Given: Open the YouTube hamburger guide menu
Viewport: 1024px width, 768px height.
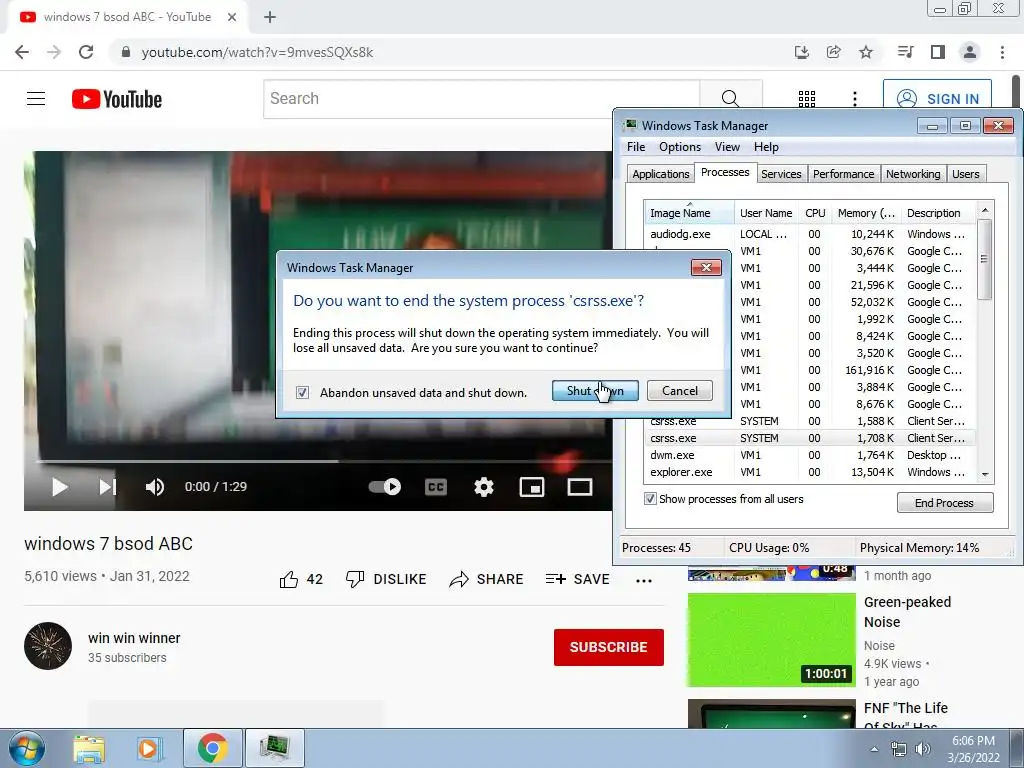Looking at the screenshot, I should (36, 99).
